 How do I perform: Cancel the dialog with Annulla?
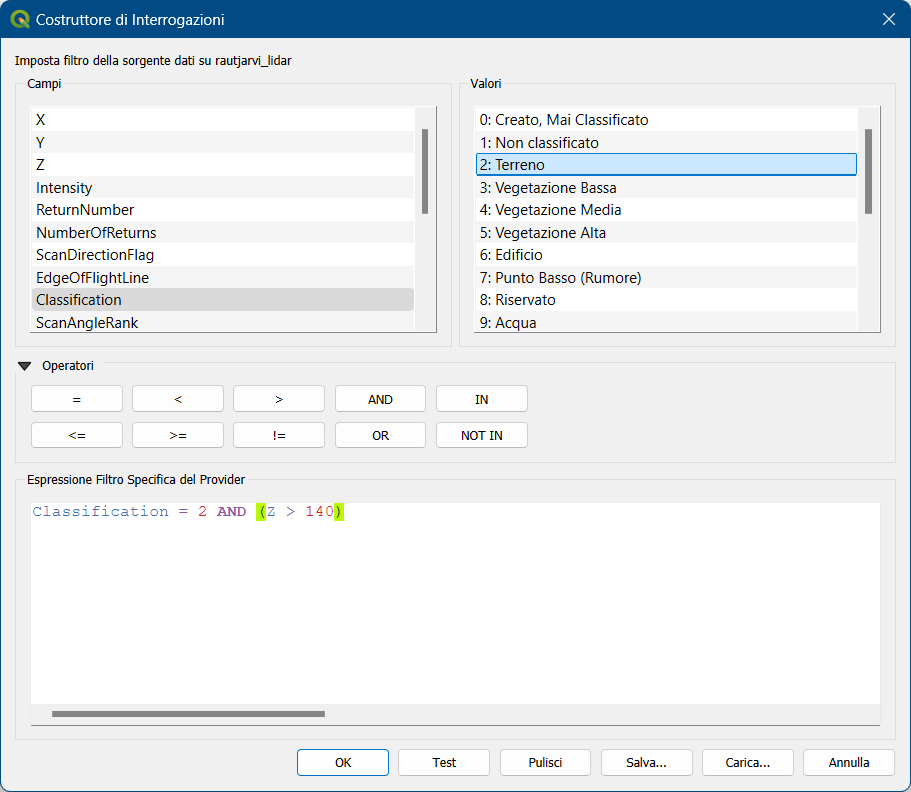(x=849, y=762)
